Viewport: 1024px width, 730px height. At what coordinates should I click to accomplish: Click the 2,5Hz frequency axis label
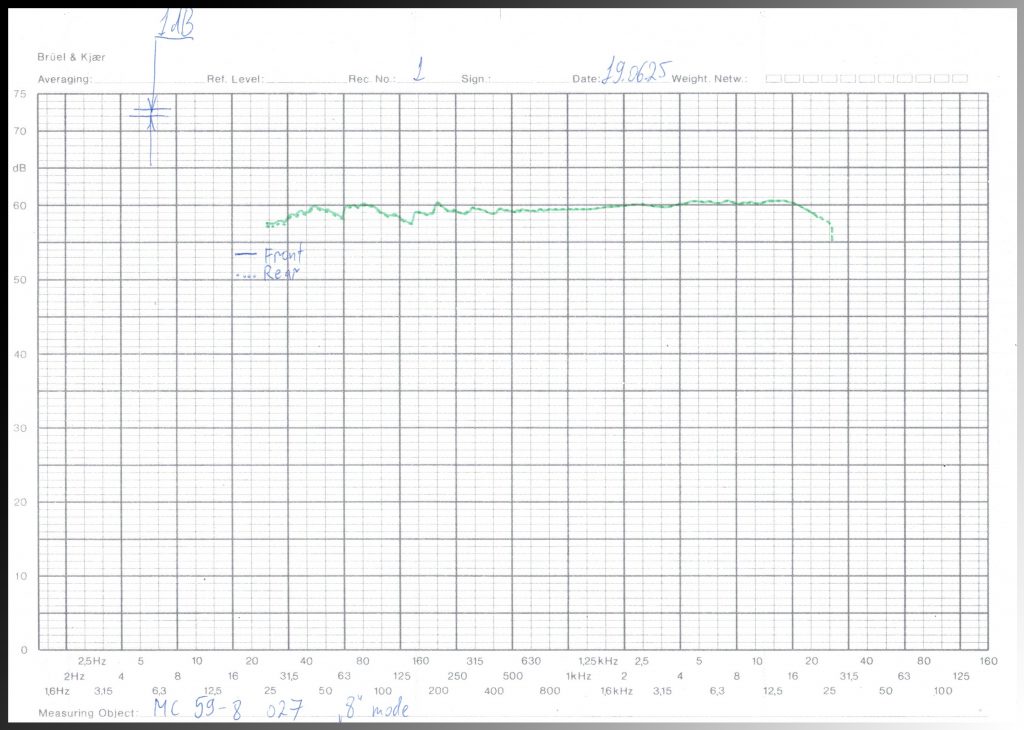click(x=92, y=661)
